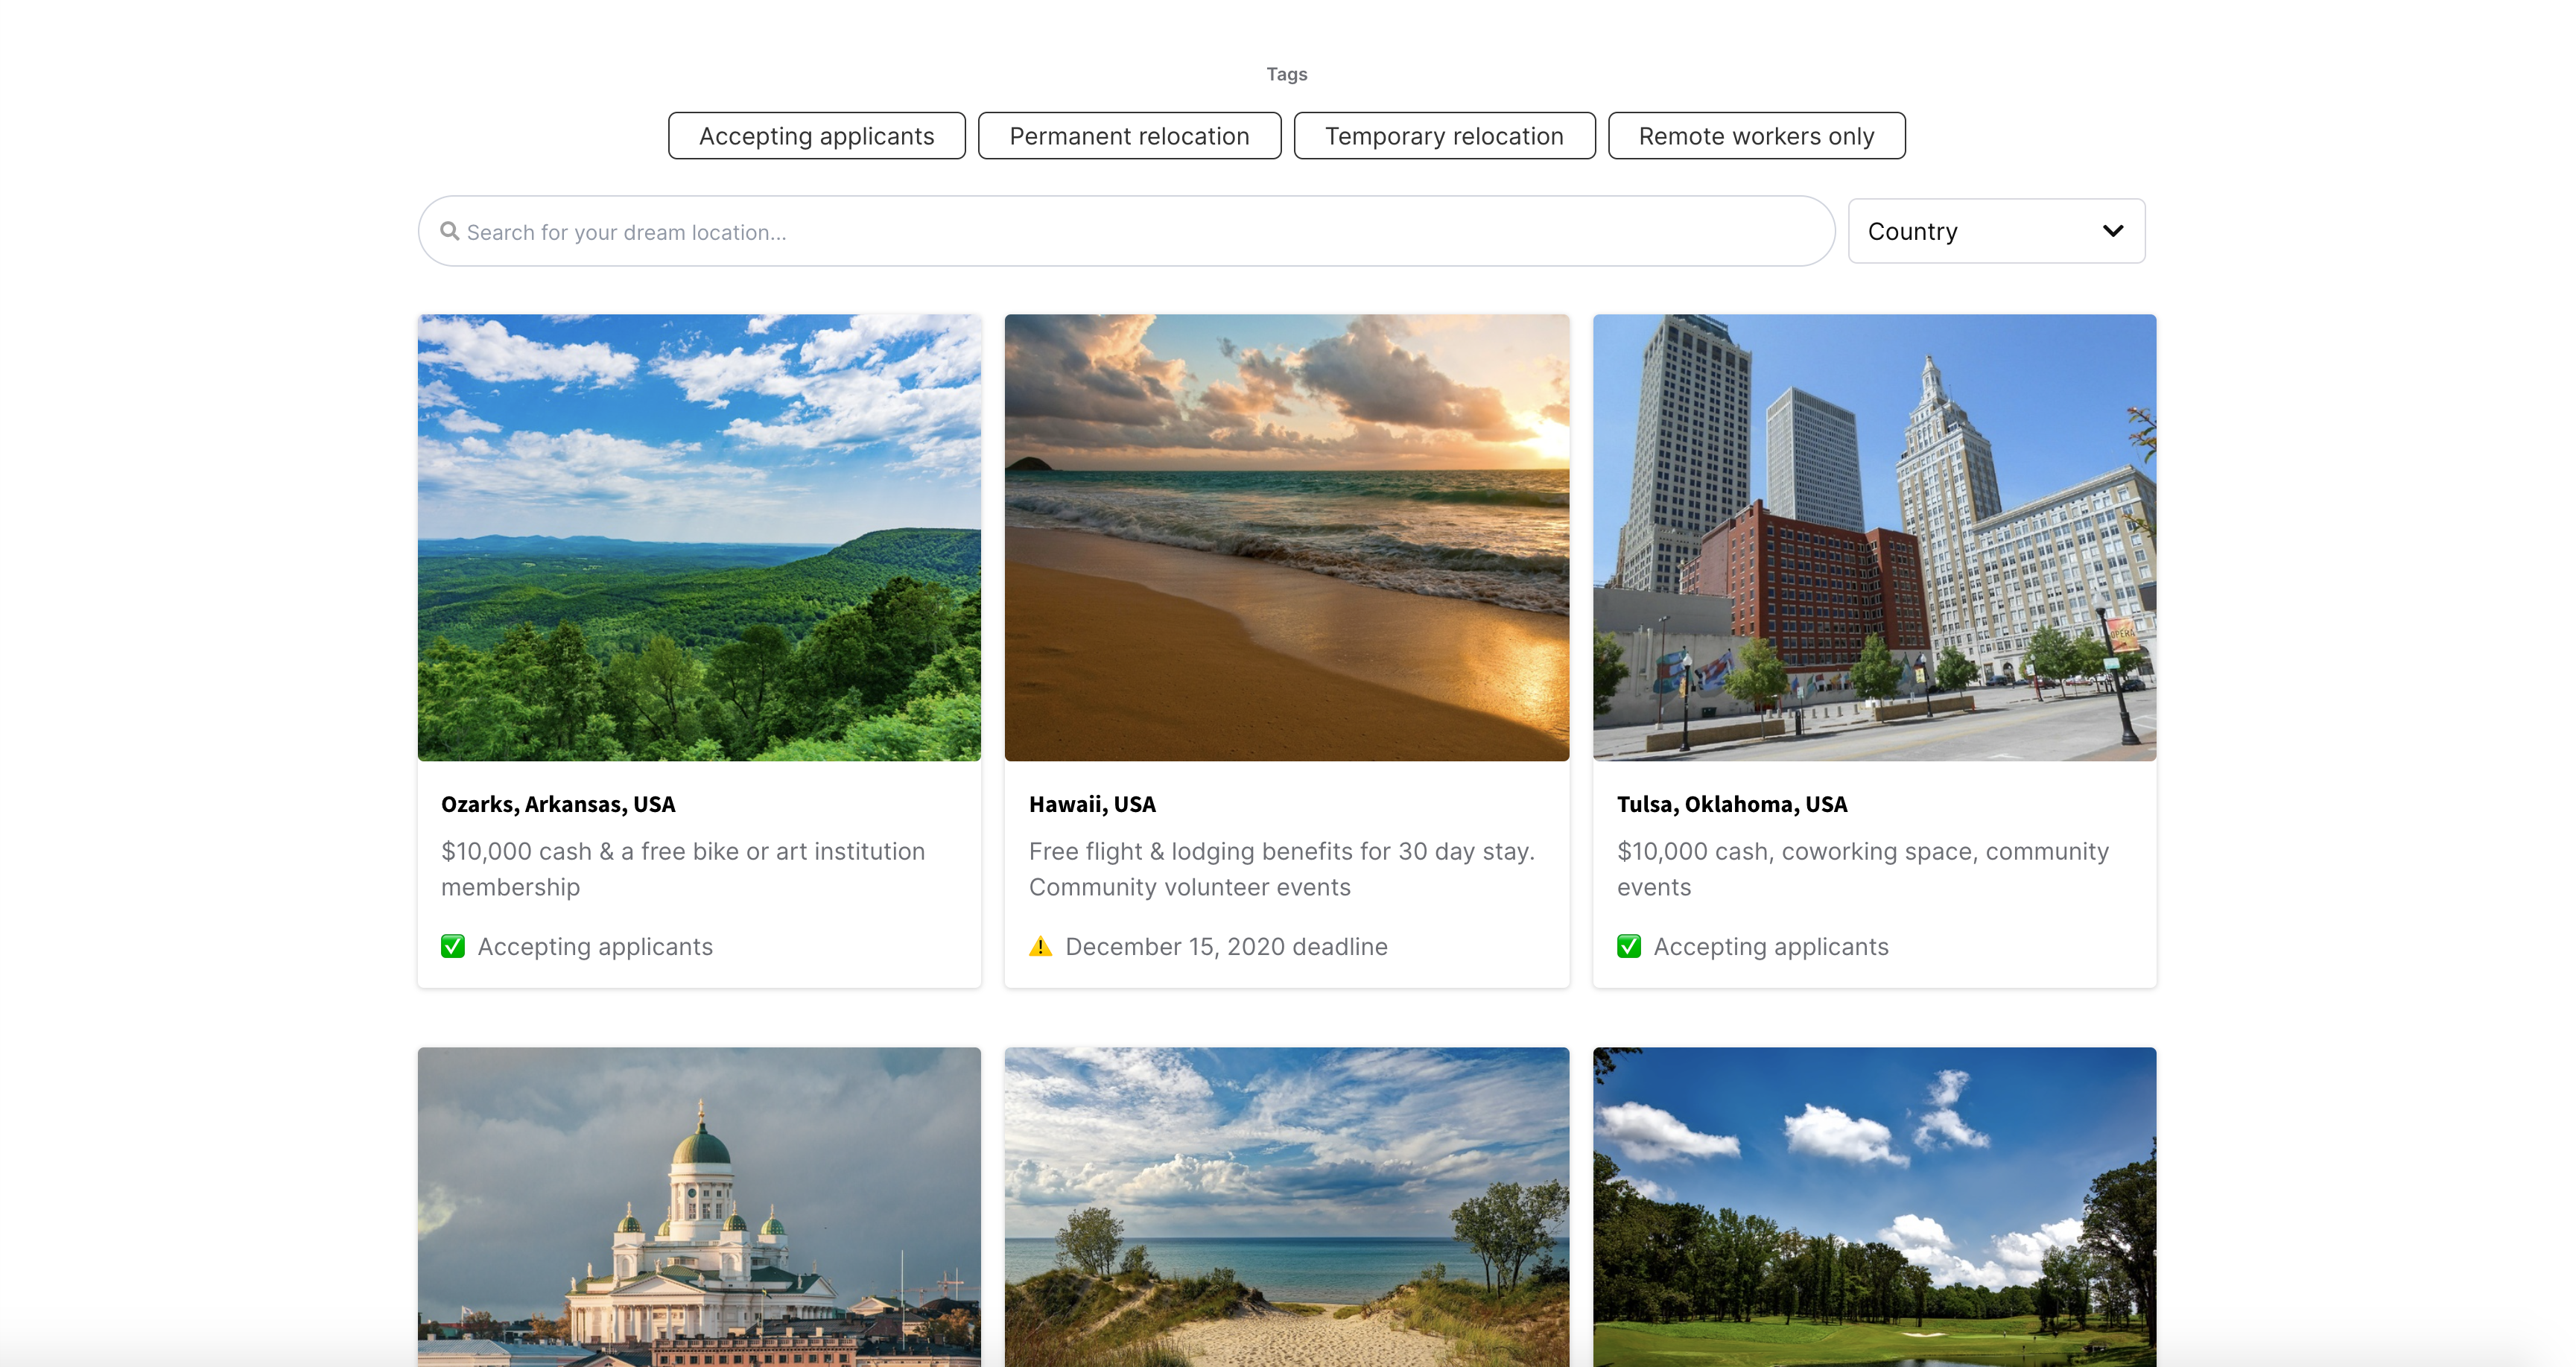Click the yellow warning icon on Hawaii card
The image size is (2576, 1367).
point(1040,946)
